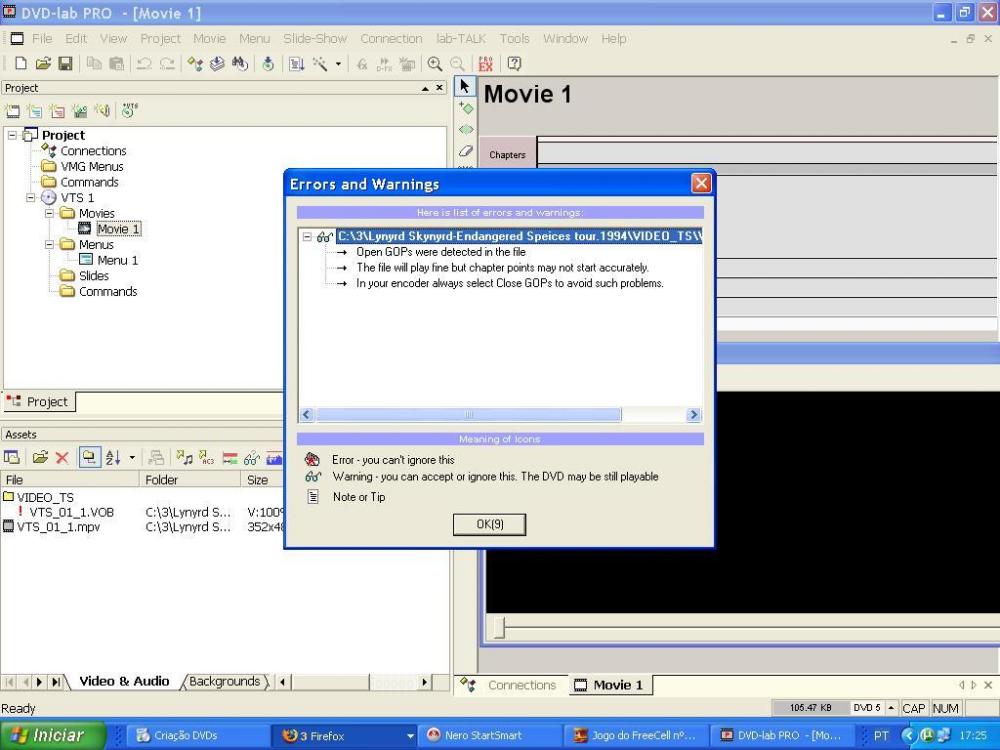Open the sort dropdown arrow in Assets
1000x750 pixels.
[132, 458]
